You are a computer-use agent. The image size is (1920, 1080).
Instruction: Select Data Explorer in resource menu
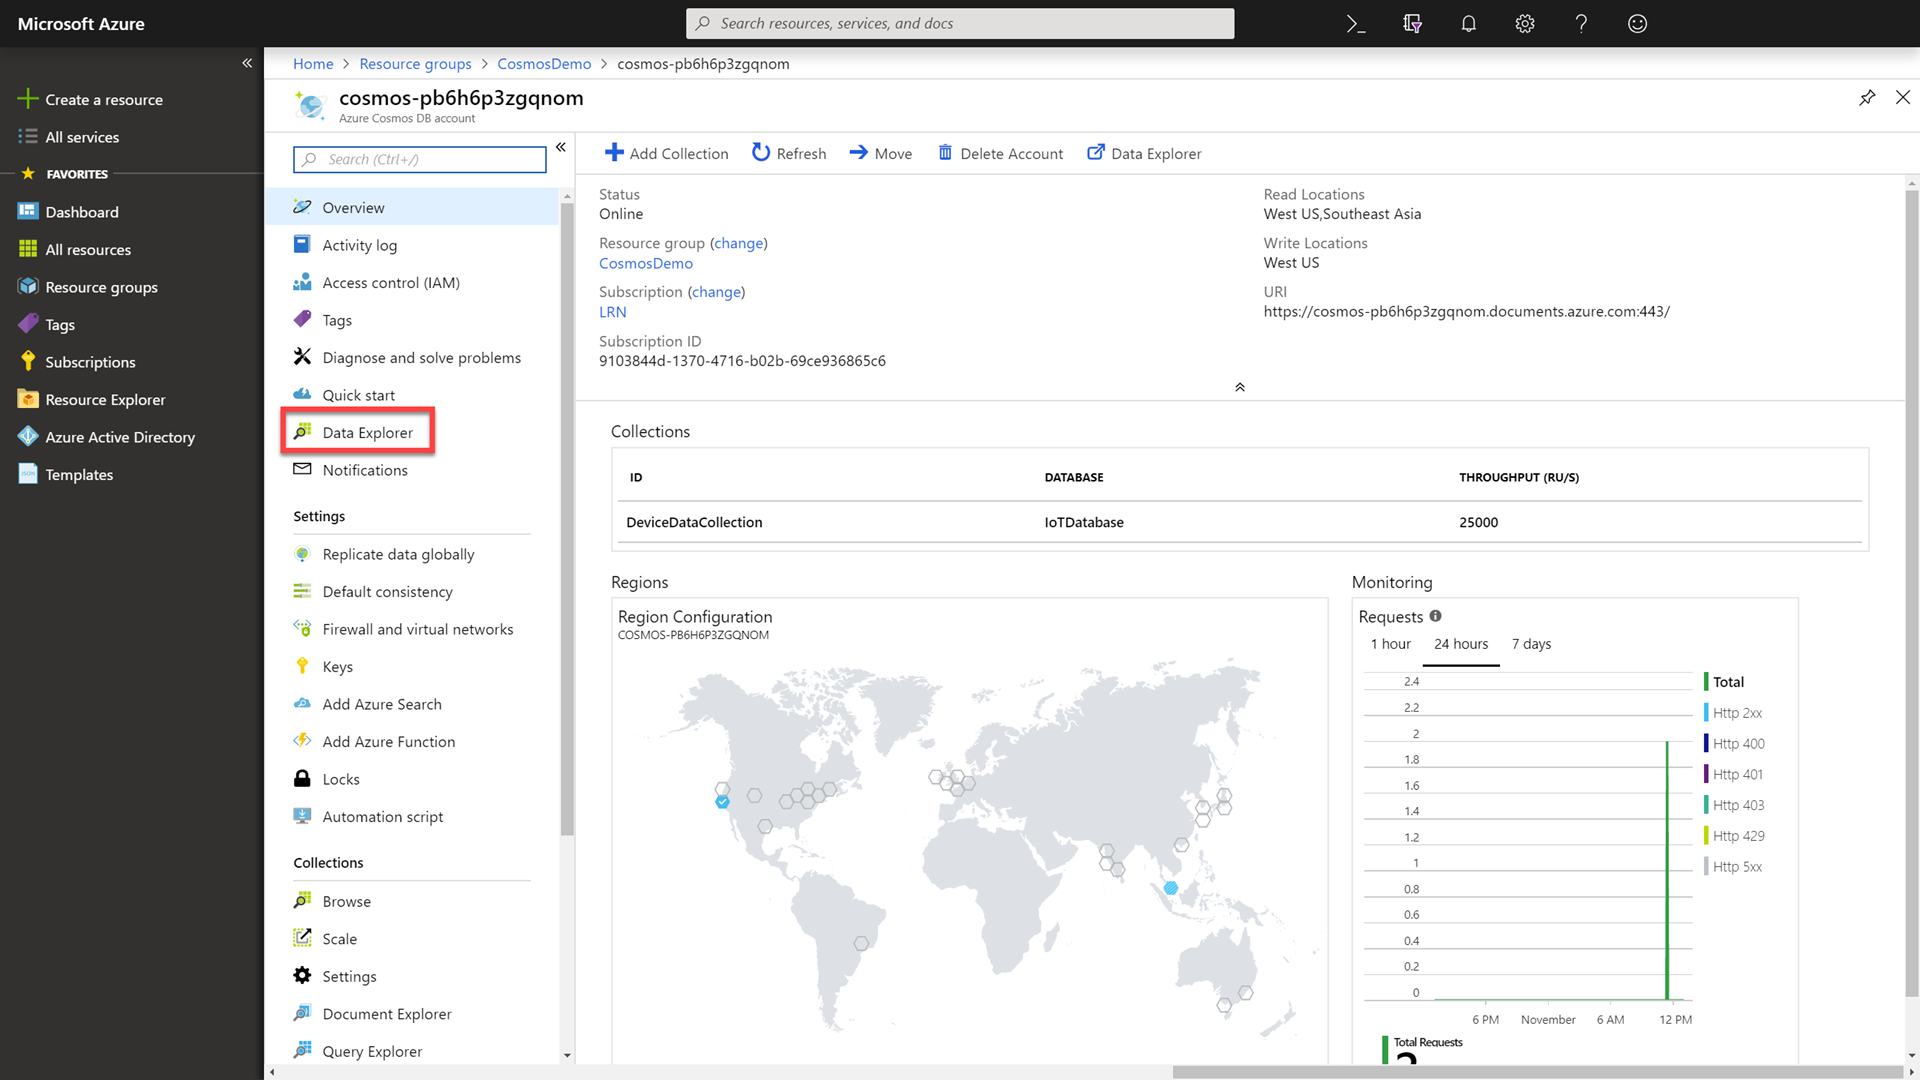[367, 432]
